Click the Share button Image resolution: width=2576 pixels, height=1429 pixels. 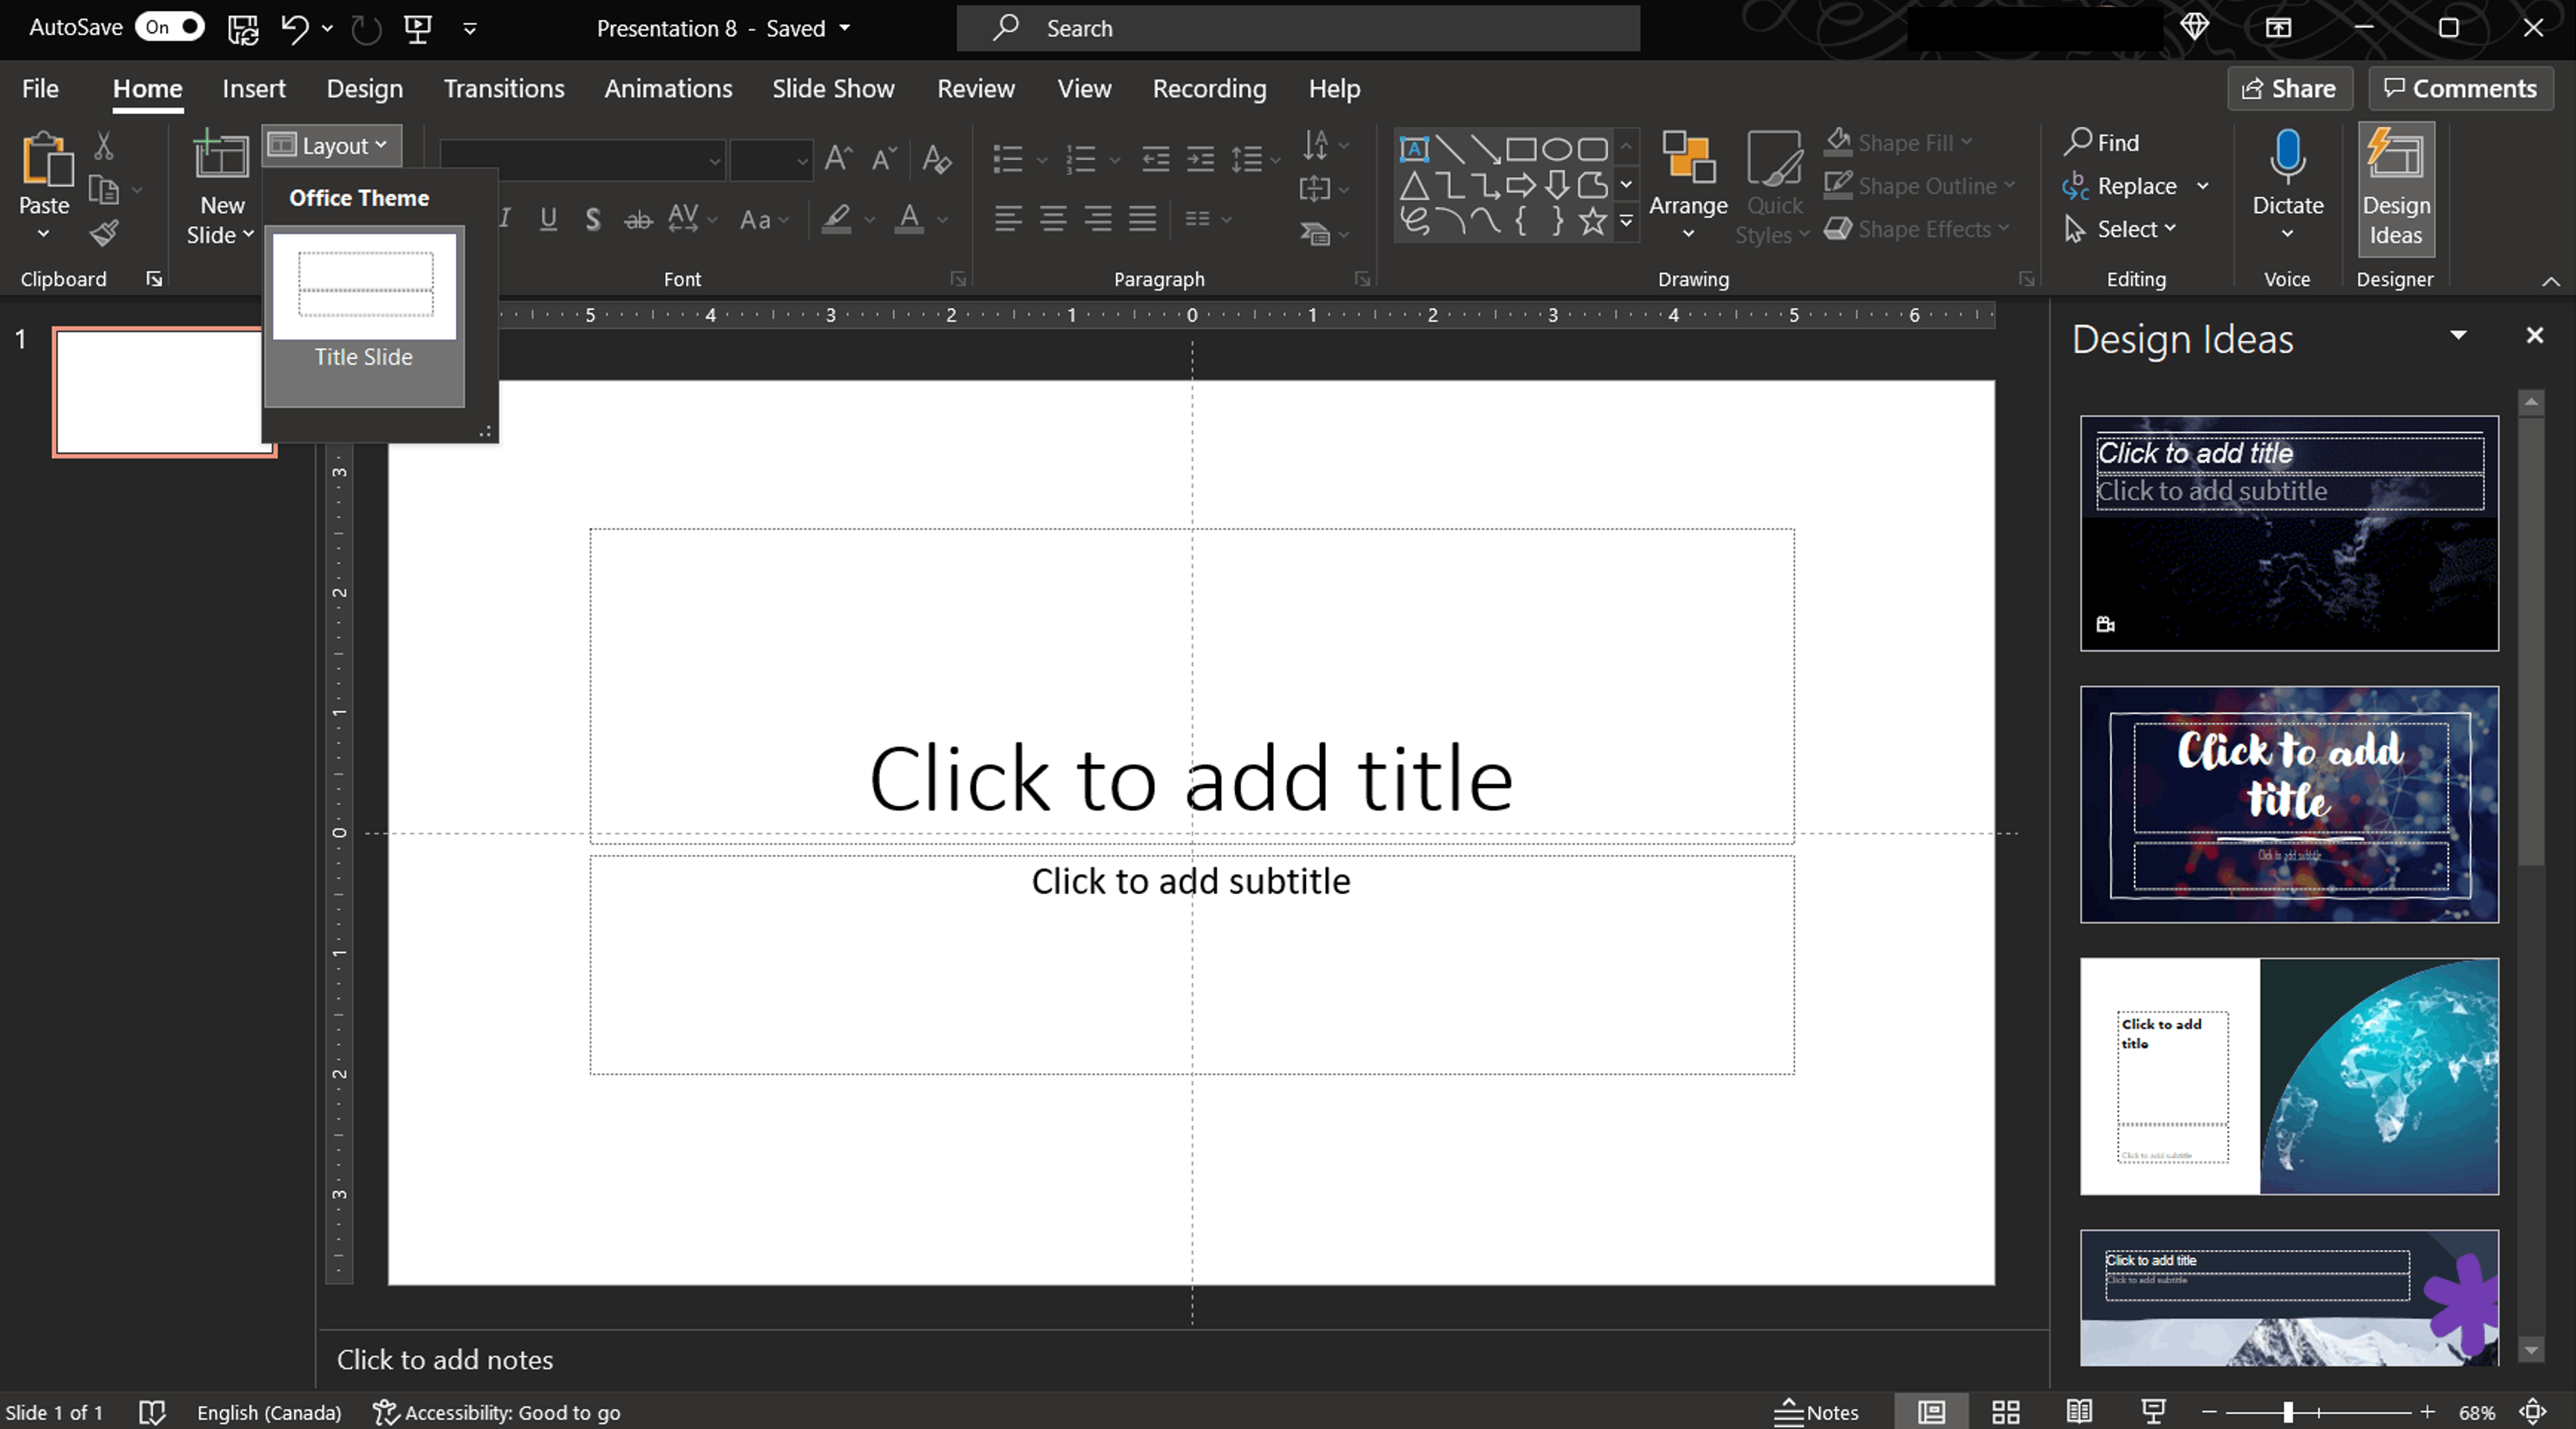(x=2289, y=88)
